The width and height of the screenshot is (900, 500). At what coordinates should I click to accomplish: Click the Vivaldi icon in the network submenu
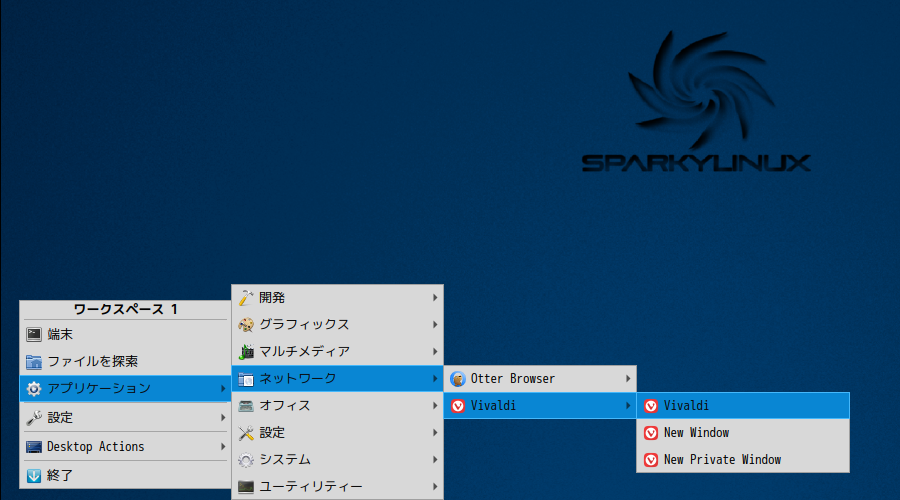click(x=457, y=406)
